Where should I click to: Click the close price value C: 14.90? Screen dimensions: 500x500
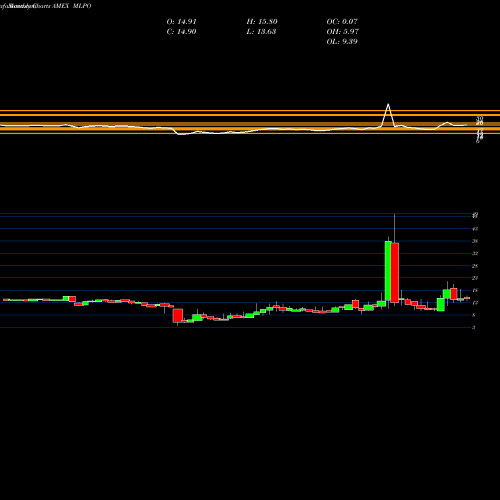tap(181, 32)
